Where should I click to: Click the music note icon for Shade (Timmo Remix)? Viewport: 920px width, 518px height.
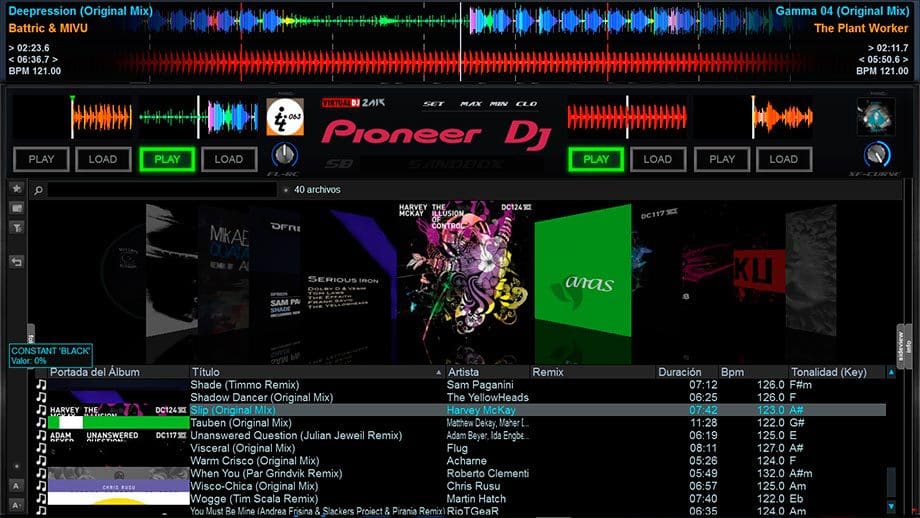[41, 384]
